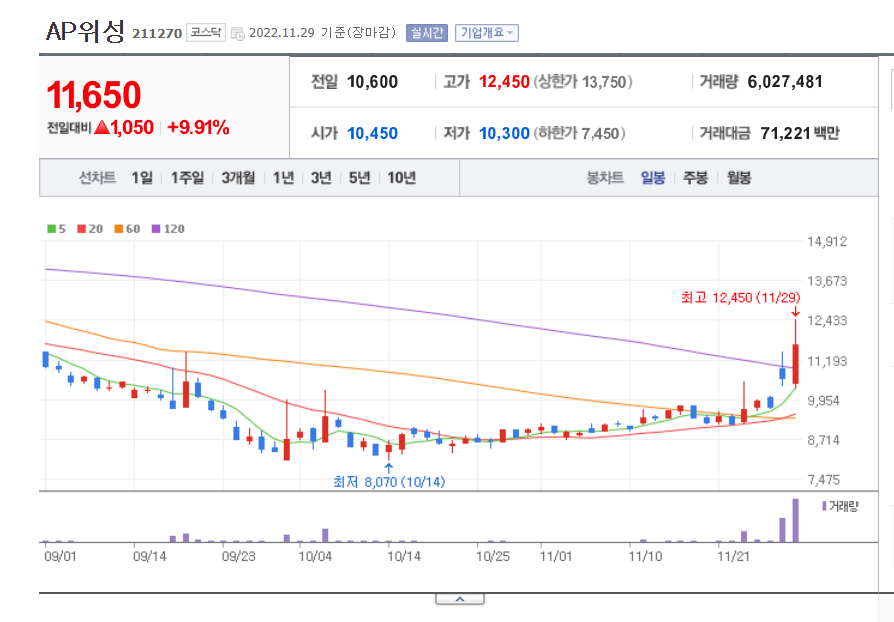Open the 기업개요 dropdown
Viewport: 894px width, 622px height.
click(487, 33)
